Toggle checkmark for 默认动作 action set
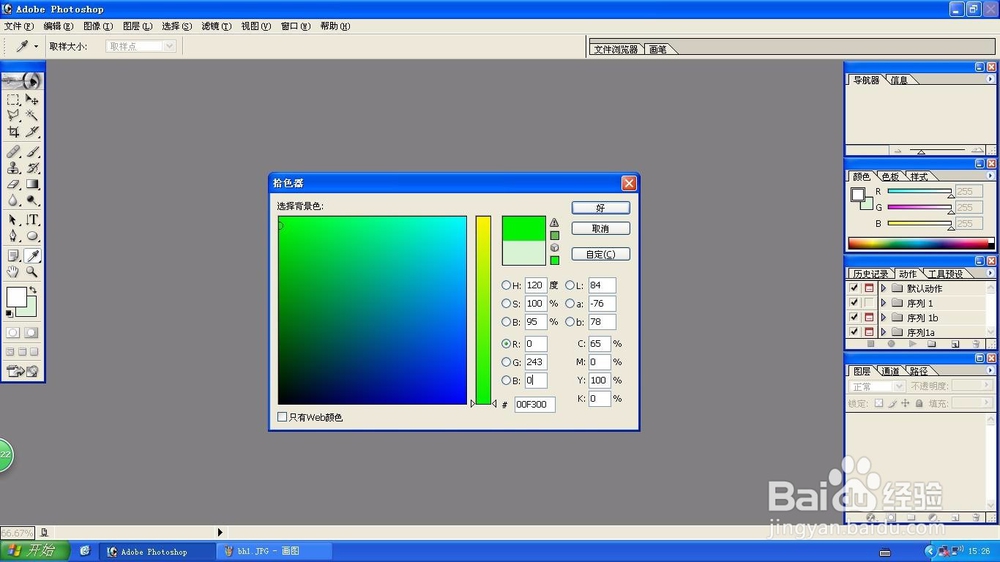The height and width of the screenshot is (562, 1000). click(854, 288)
